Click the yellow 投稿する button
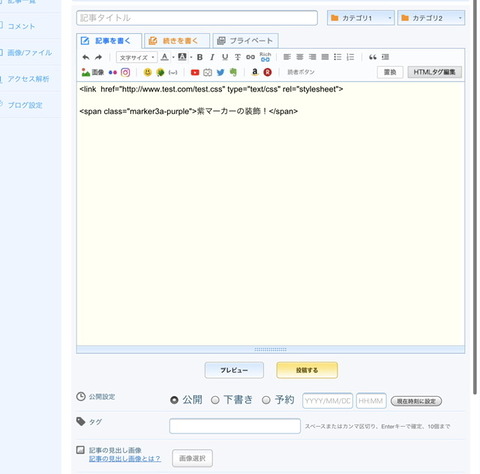The height and width of the screenshot is (474, 480). (x=307, y=370)
